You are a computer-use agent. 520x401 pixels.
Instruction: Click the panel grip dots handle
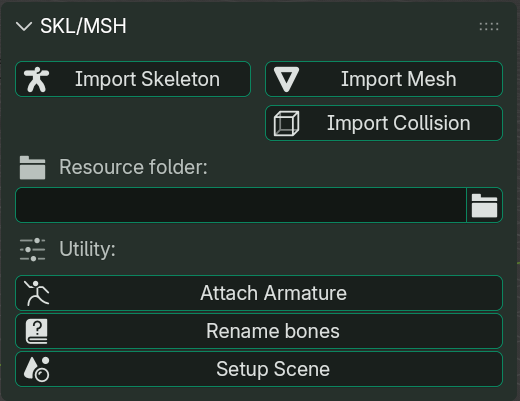tap(489, 26)
